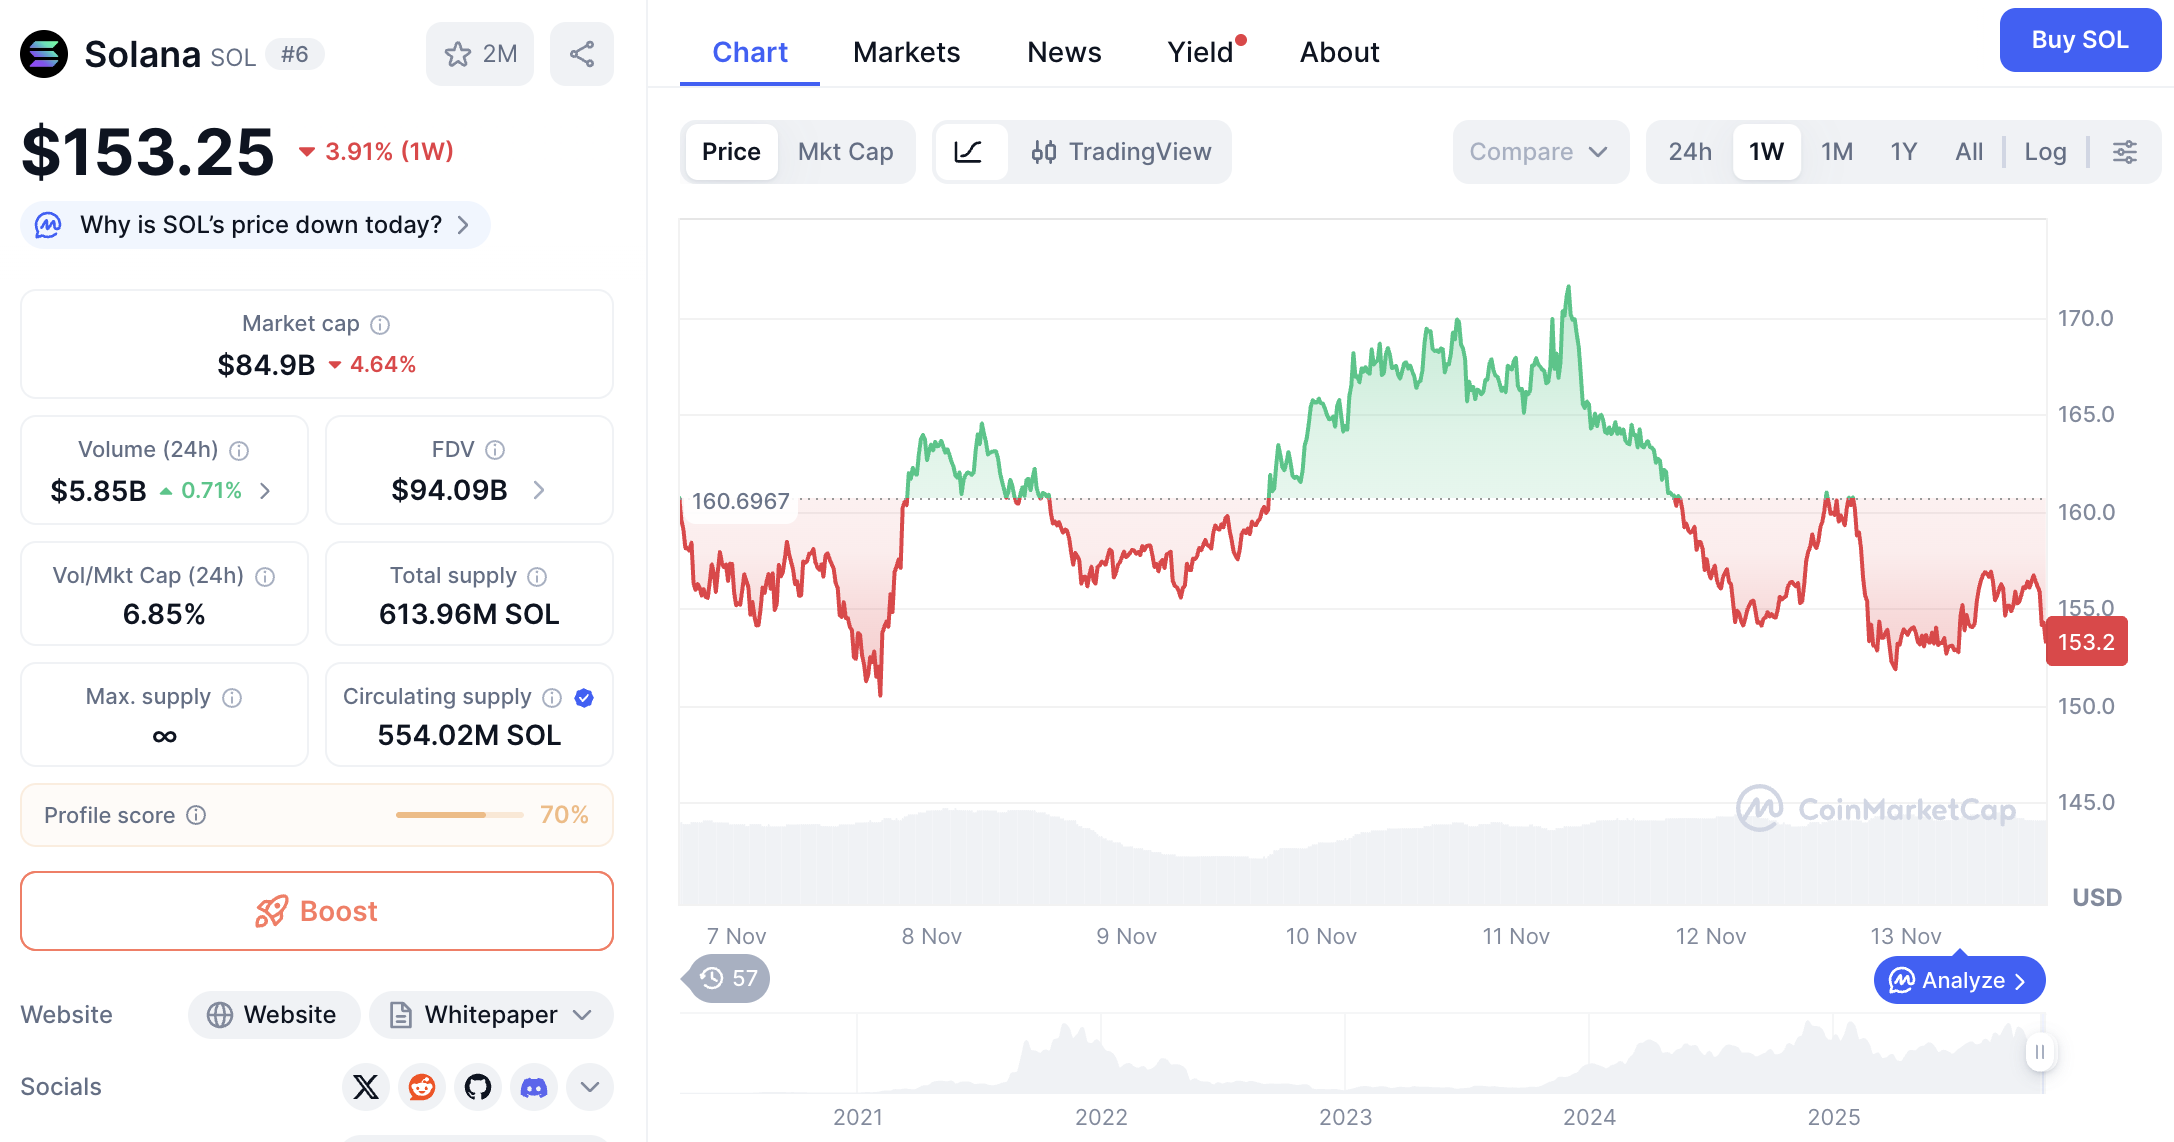Open the Reddit social link

pyautogui.click(x=422, y=1087)
